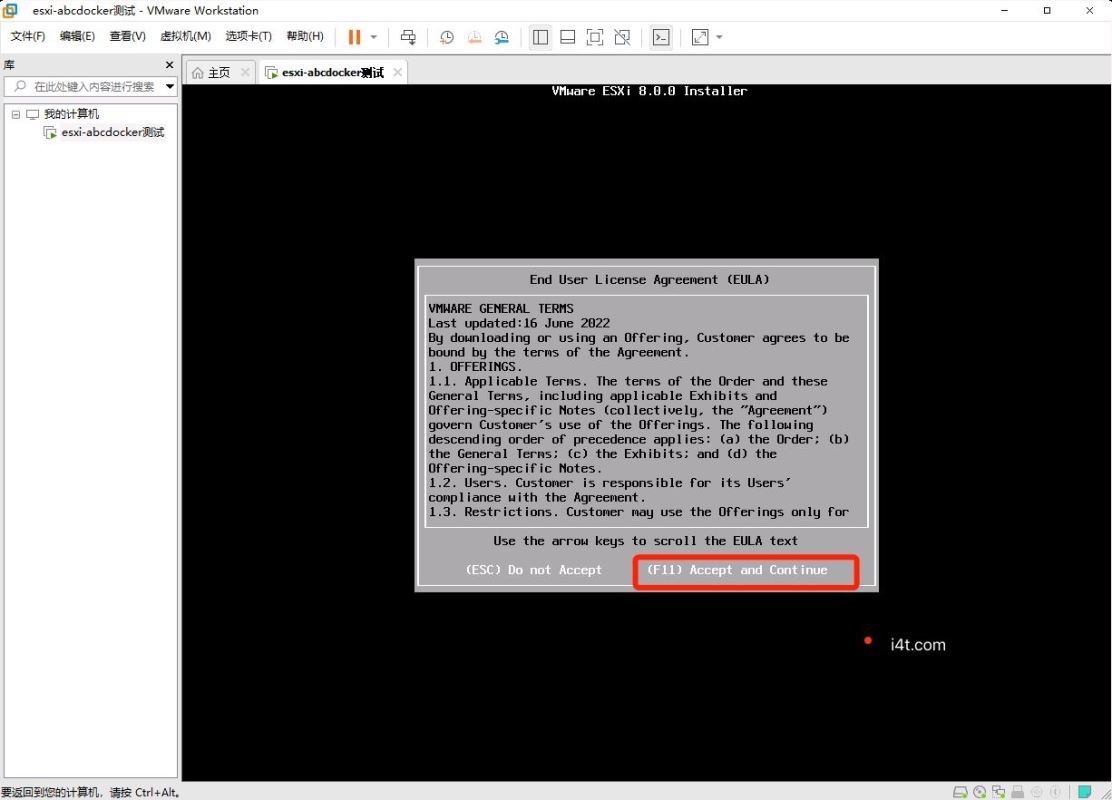Click VMware ESXi 8.0.0 Installer heading
The image size is (1112, 800).
click(649, 91)
